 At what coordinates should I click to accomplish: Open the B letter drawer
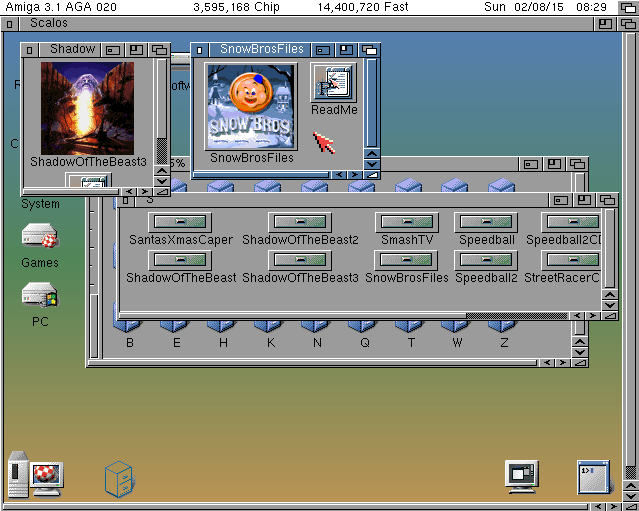coord(128,326)
